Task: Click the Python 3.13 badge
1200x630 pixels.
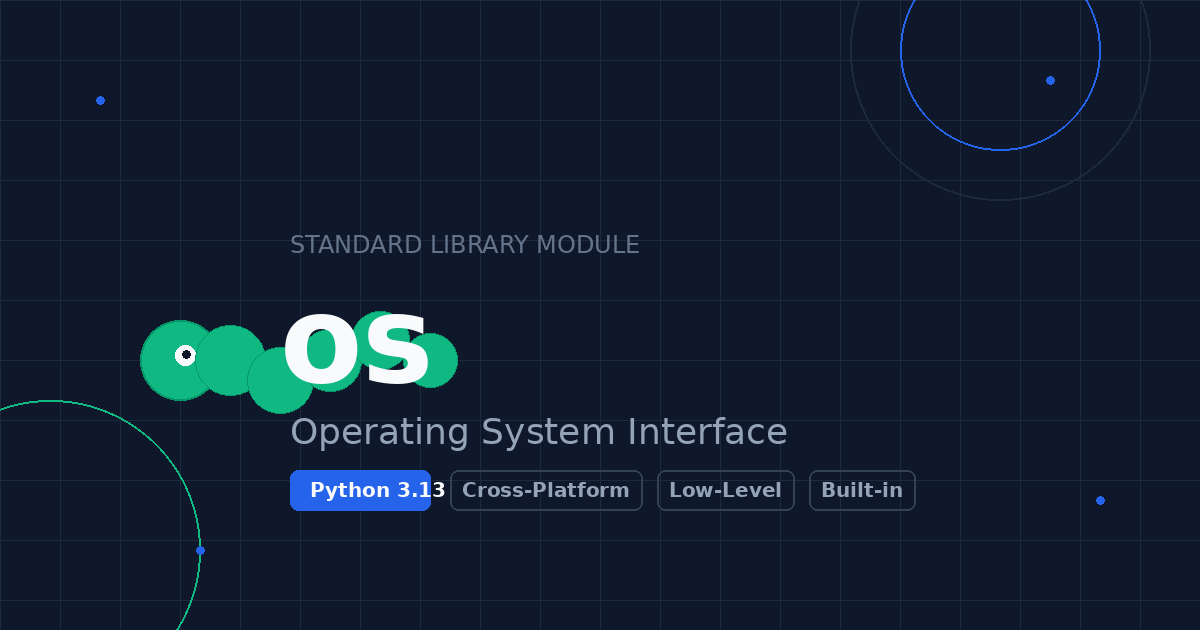Action: 360,490
